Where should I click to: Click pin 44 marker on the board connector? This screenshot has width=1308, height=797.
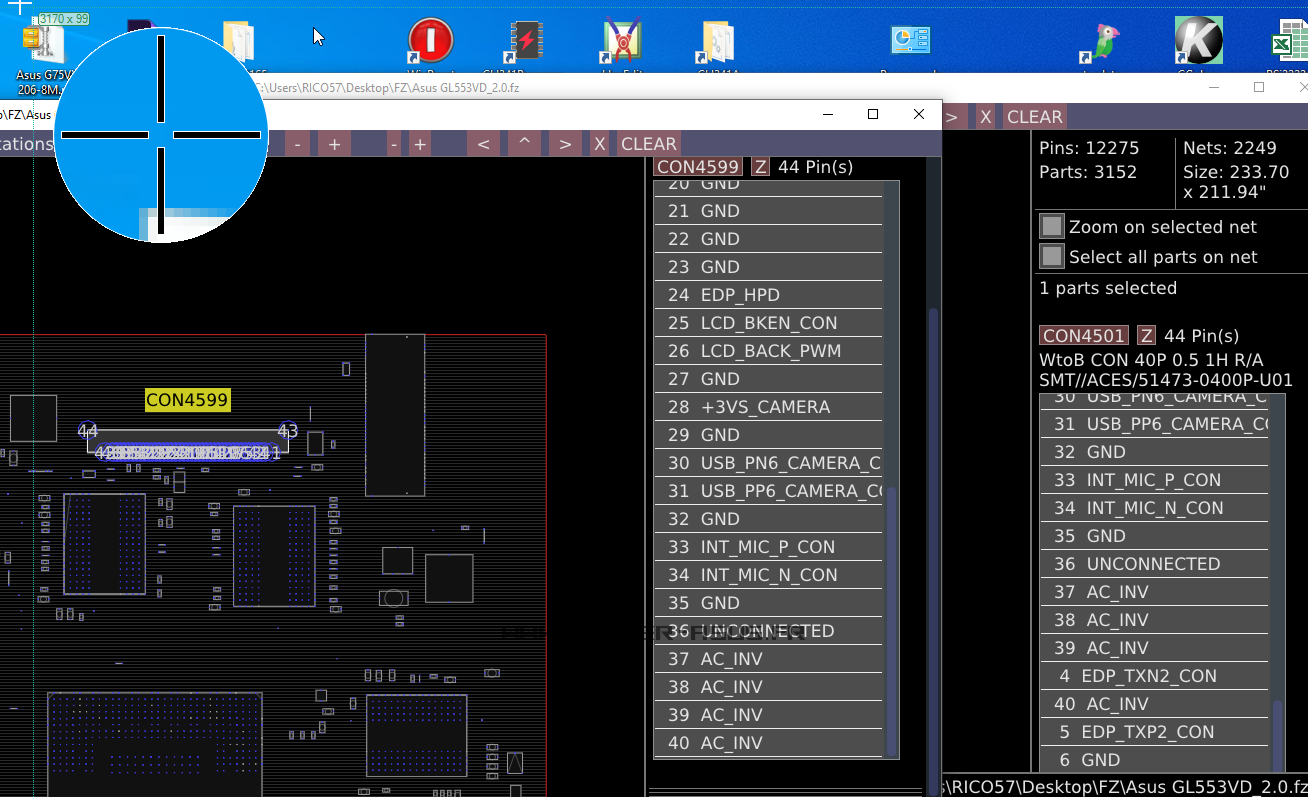click(x=88, y=431)
